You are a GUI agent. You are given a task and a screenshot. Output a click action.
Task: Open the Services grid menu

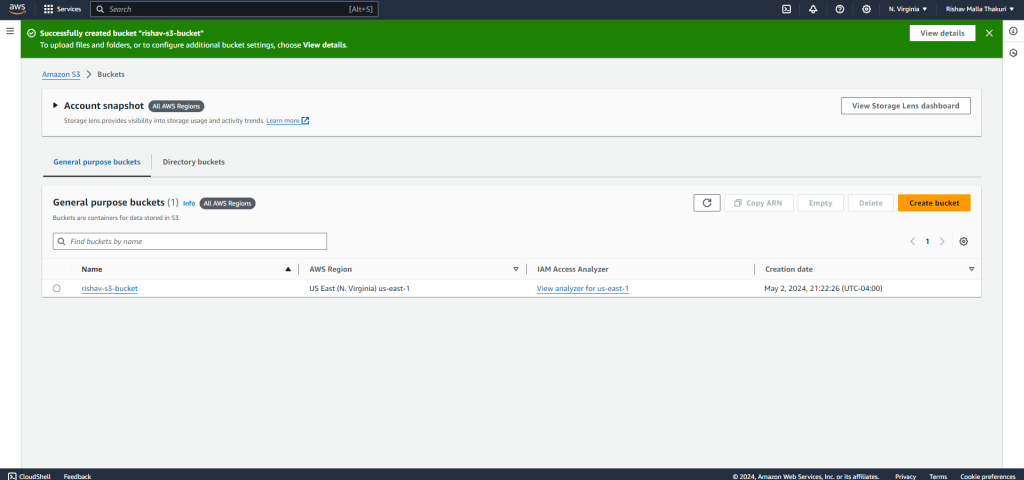(x=63, y=9)
